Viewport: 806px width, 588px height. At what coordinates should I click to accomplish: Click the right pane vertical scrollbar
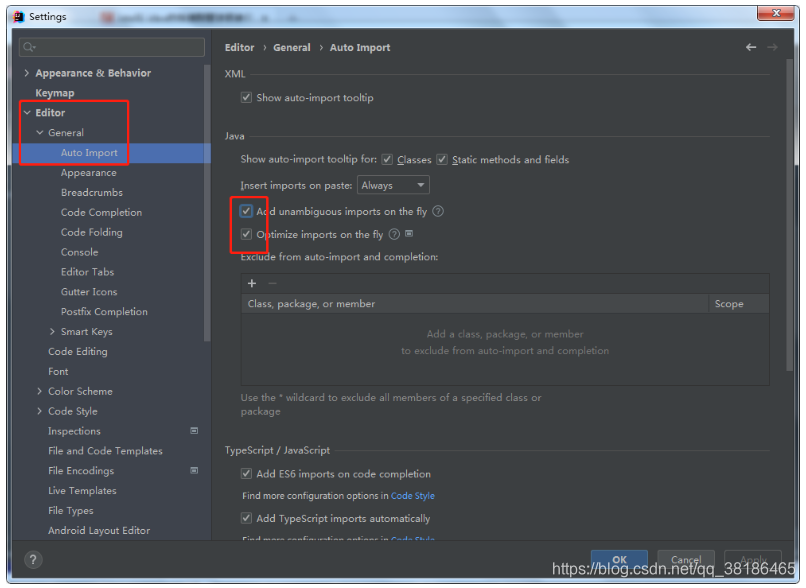point(789,215)
